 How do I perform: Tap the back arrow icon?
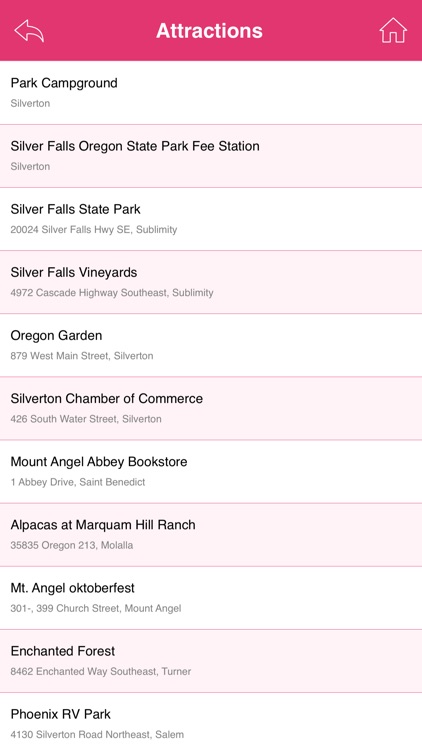tap(29, 31)
